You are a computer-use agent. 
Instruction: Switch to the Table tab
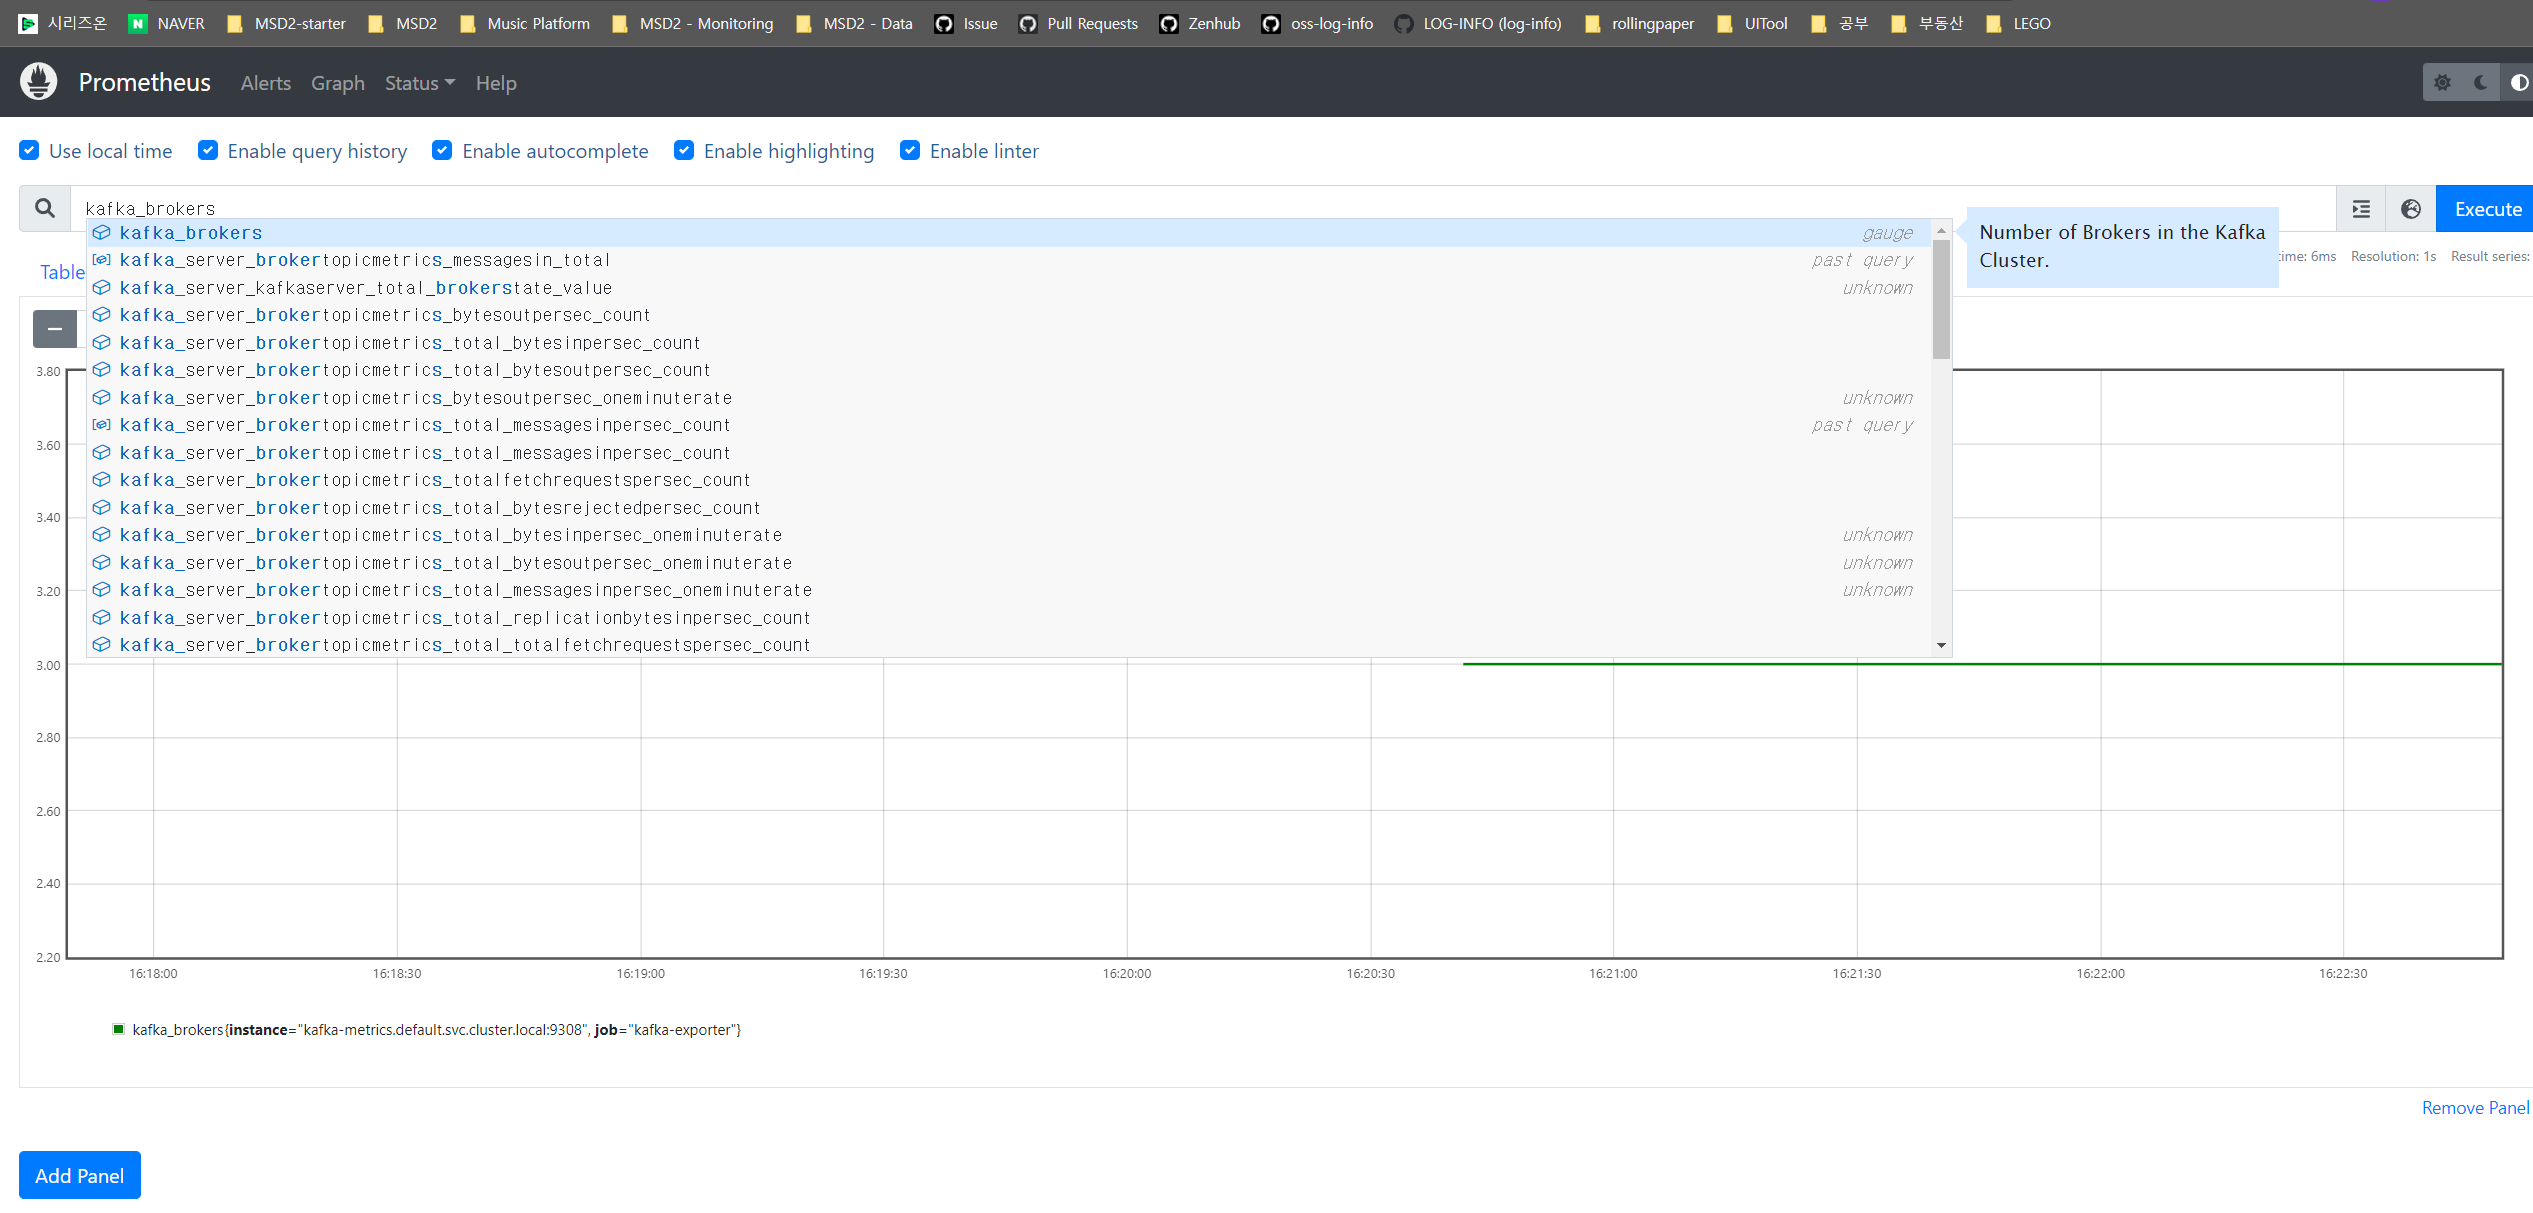(x=61, y=272)
